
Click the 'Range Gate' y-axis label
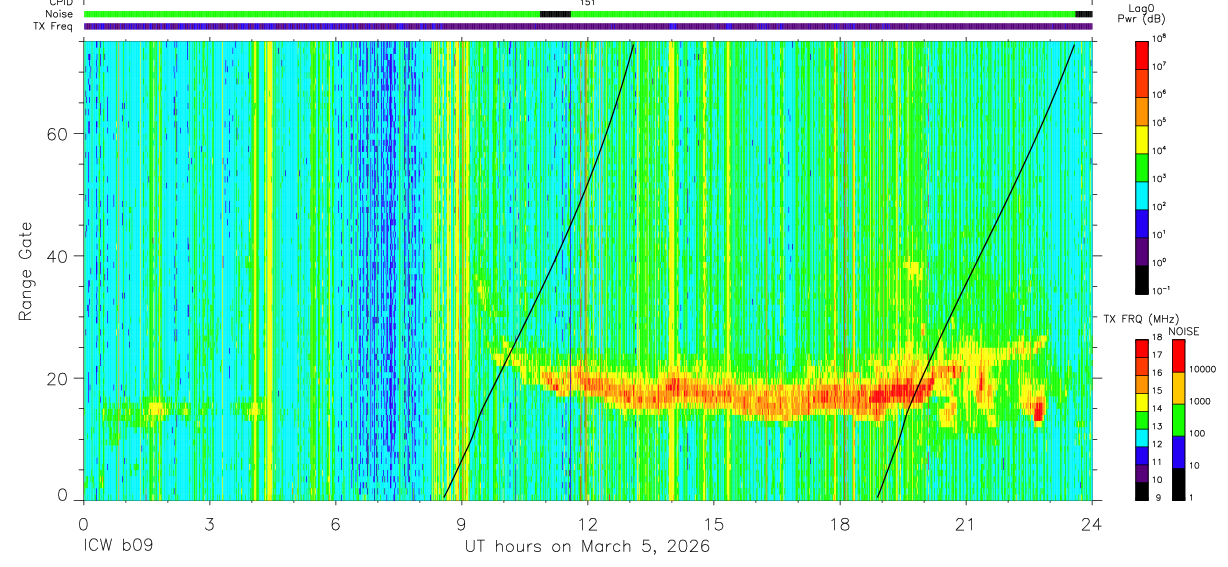pos(24,270)
